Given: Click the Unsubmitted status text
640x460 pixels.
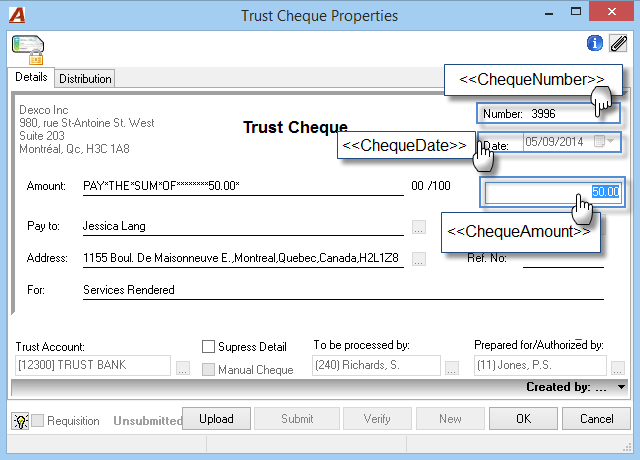Looking at the screenshot, I should point(148,421).
